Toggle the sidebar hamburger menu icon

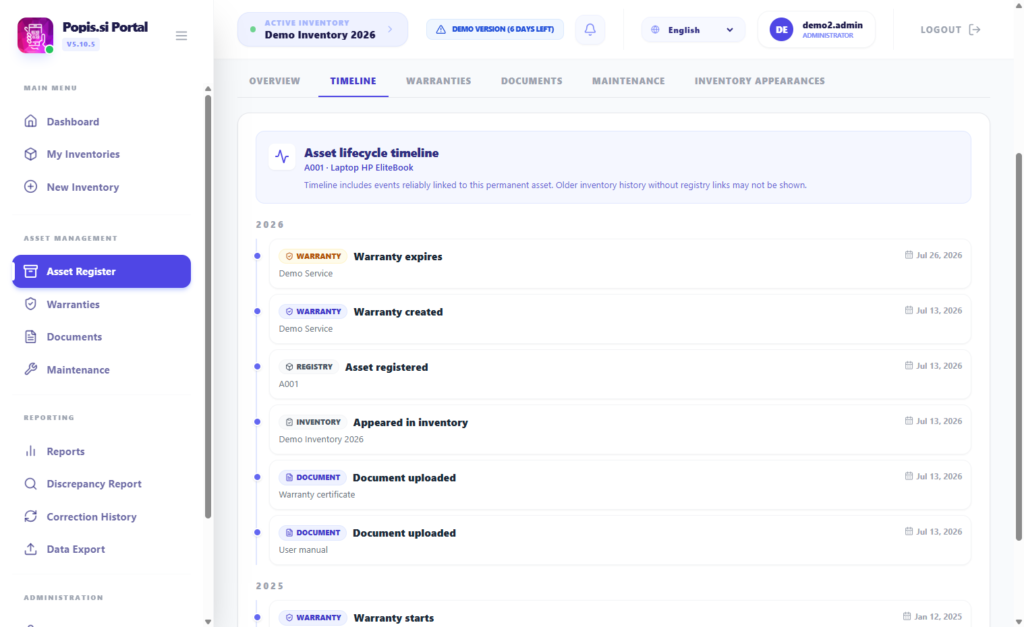pos(182,35)
